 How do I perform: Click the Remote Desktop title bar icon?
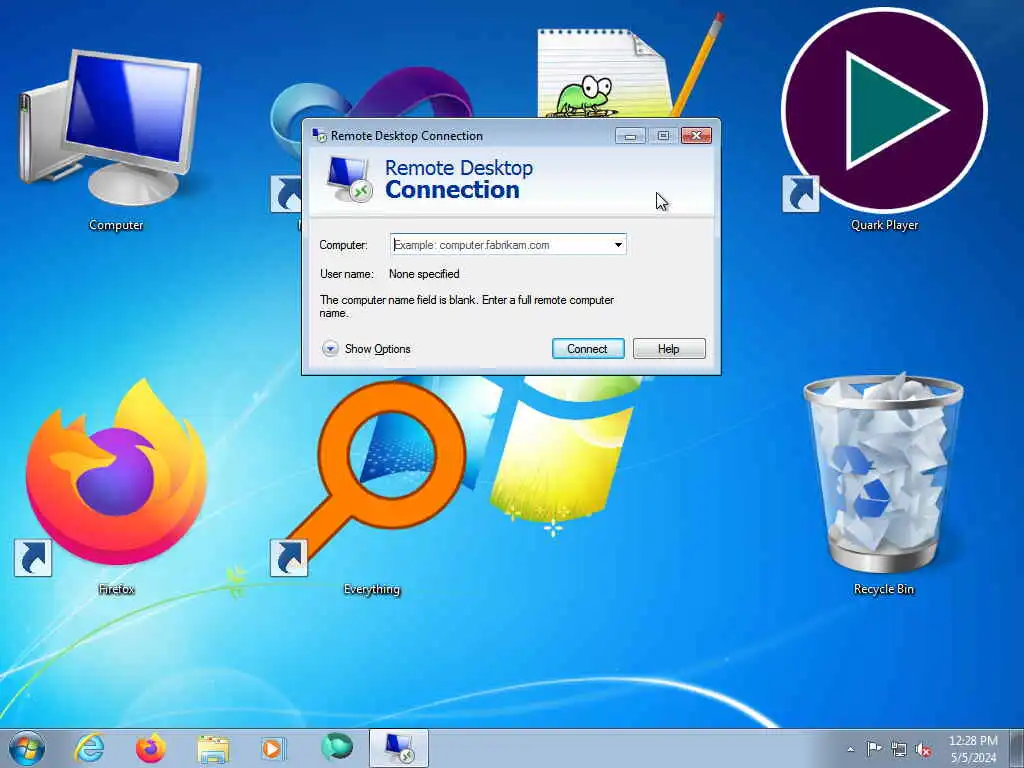(319, 135)
